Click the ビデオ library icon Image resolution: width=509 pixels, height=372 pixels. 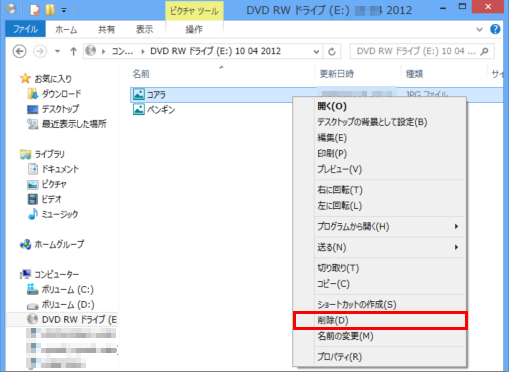pos(33,199)
